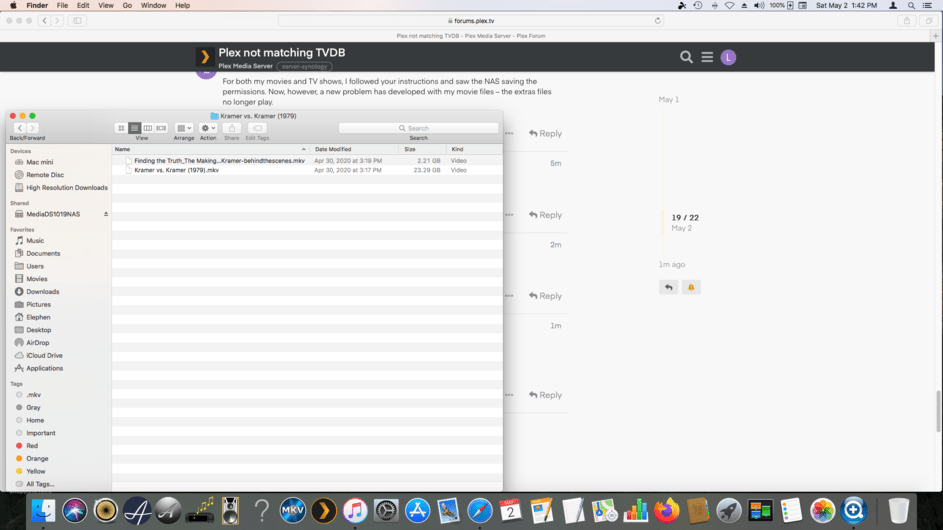Screen dimensions: 943x530
Task: Open the Go menu
Action: point(127,5)
